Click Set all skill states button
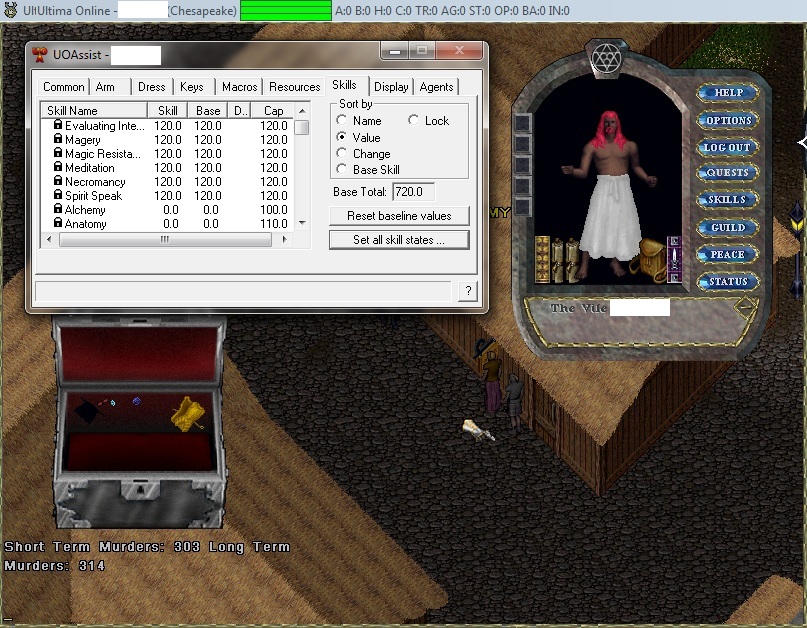Viewport: 807px width, 628px height. [x=399, y=239]
